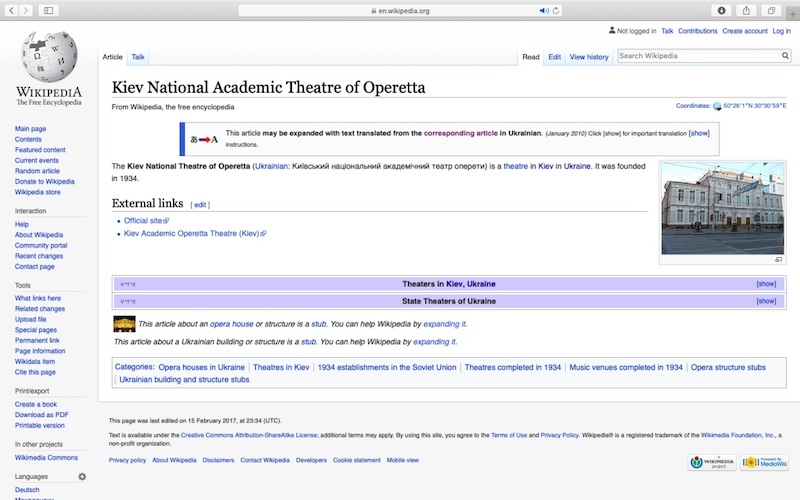Click the coordinates globe map icon

[x=717, y=106]
